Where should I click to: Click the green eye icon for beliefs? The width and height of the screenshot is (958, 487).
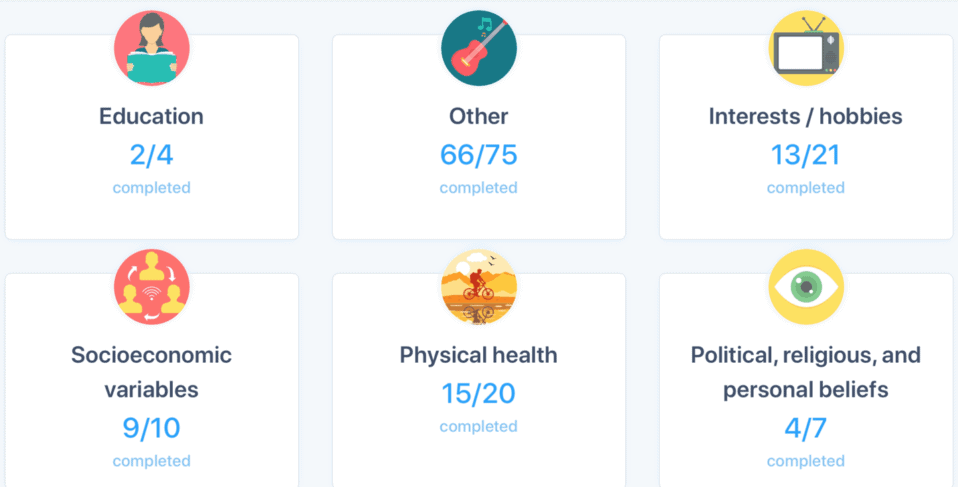point(806,287)
